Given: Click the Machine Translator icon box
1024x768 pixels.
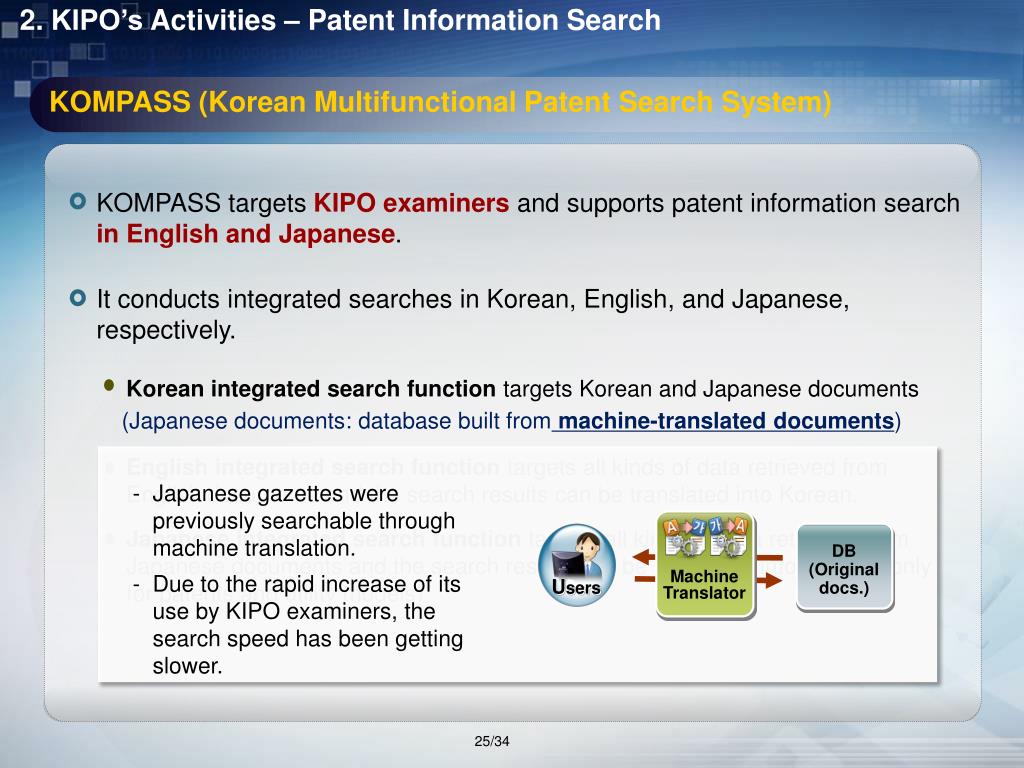Looking at the screenshot, I should (x=705, y=566).
